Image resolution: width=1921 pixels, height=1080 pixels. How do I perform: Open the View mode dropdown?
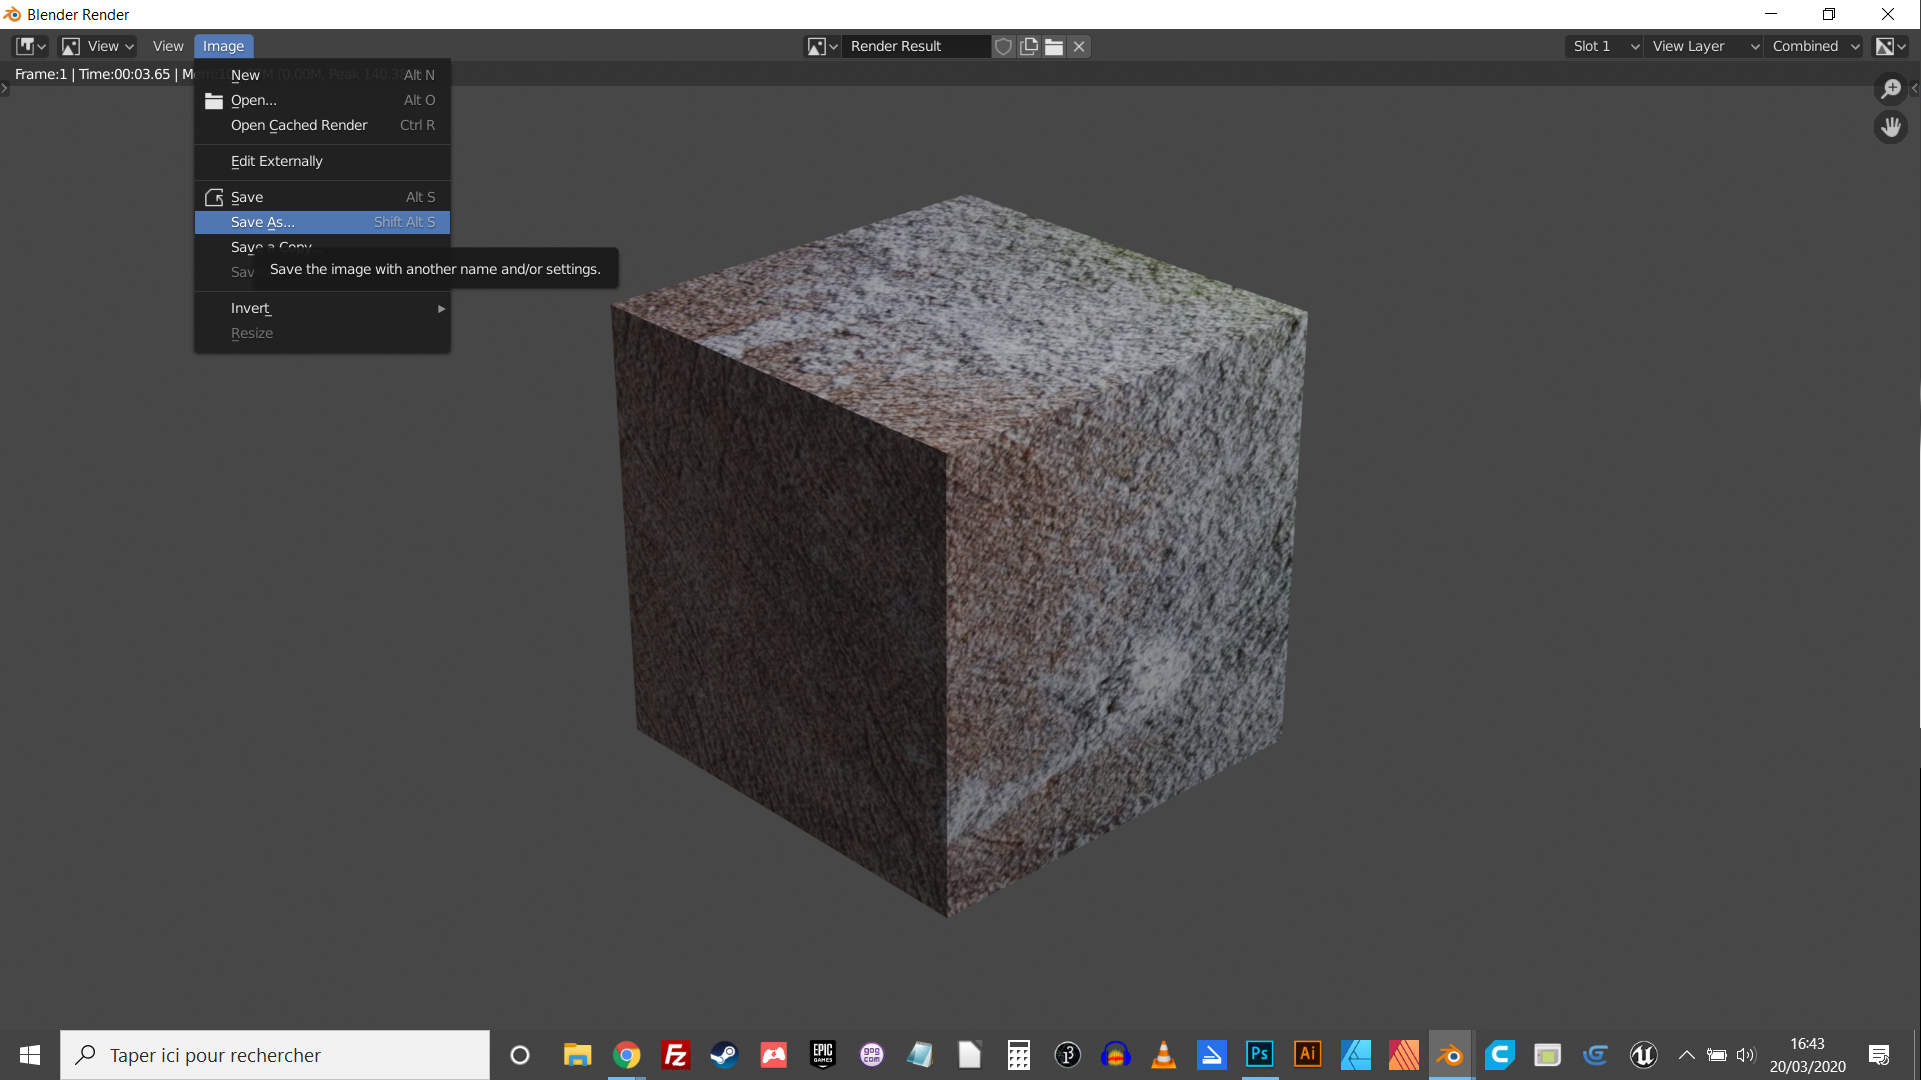(x=98, y=46)
